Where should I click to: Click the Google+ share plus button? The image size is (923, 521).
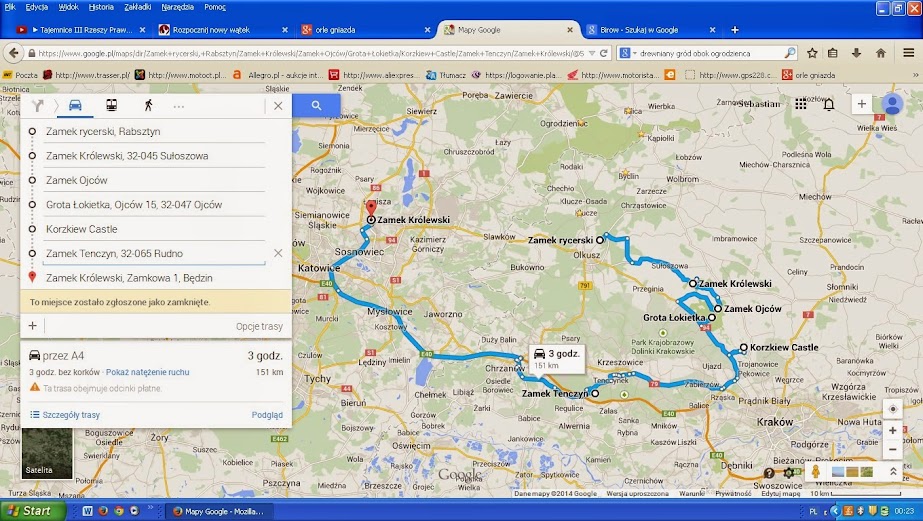pyautogui.click(x=861, y=104)
